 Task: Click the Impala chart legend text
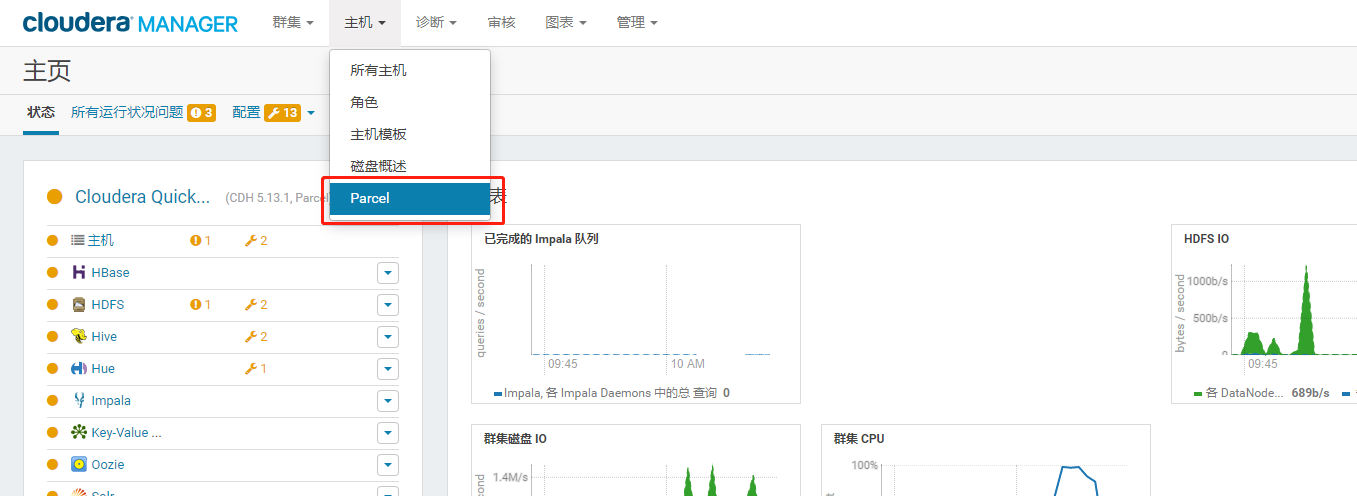[x=611, y=393]
